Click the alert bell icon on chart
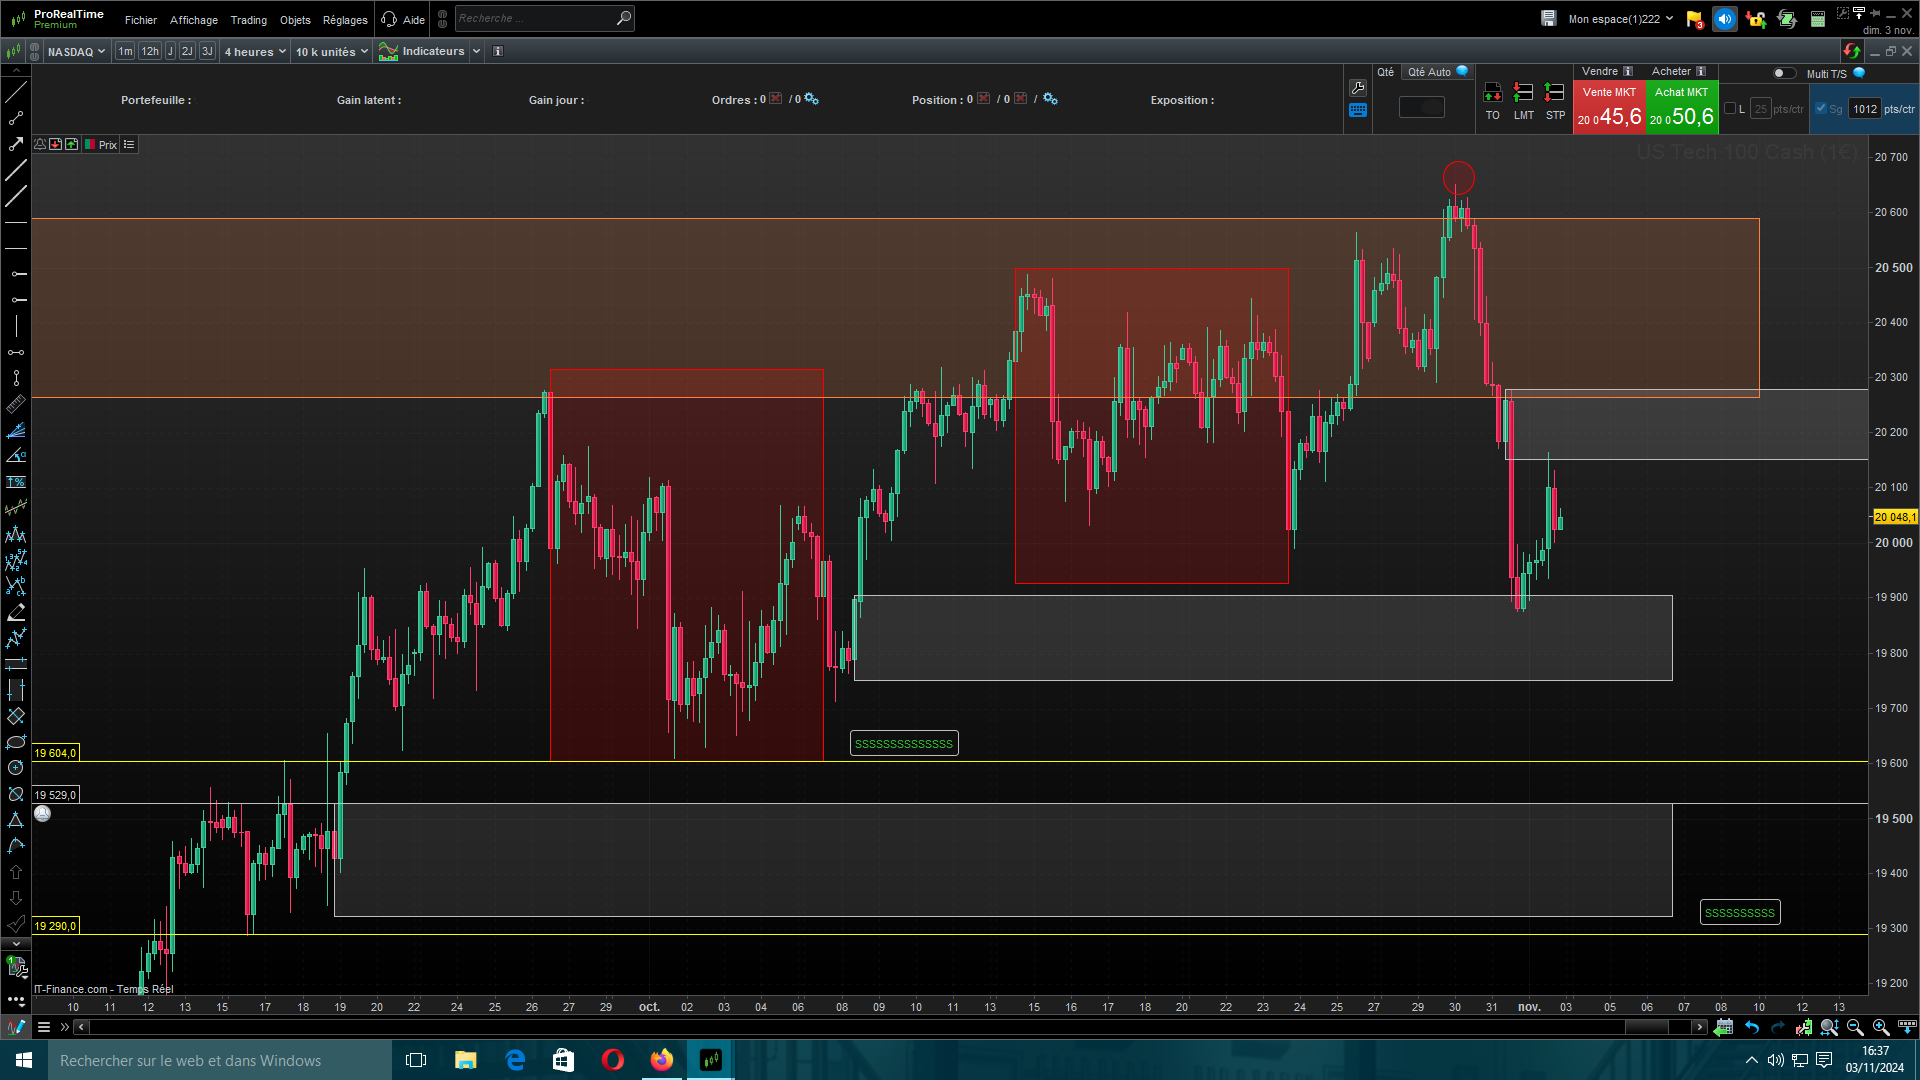The image size is (1920, 1080). click(x=40, y=145)
